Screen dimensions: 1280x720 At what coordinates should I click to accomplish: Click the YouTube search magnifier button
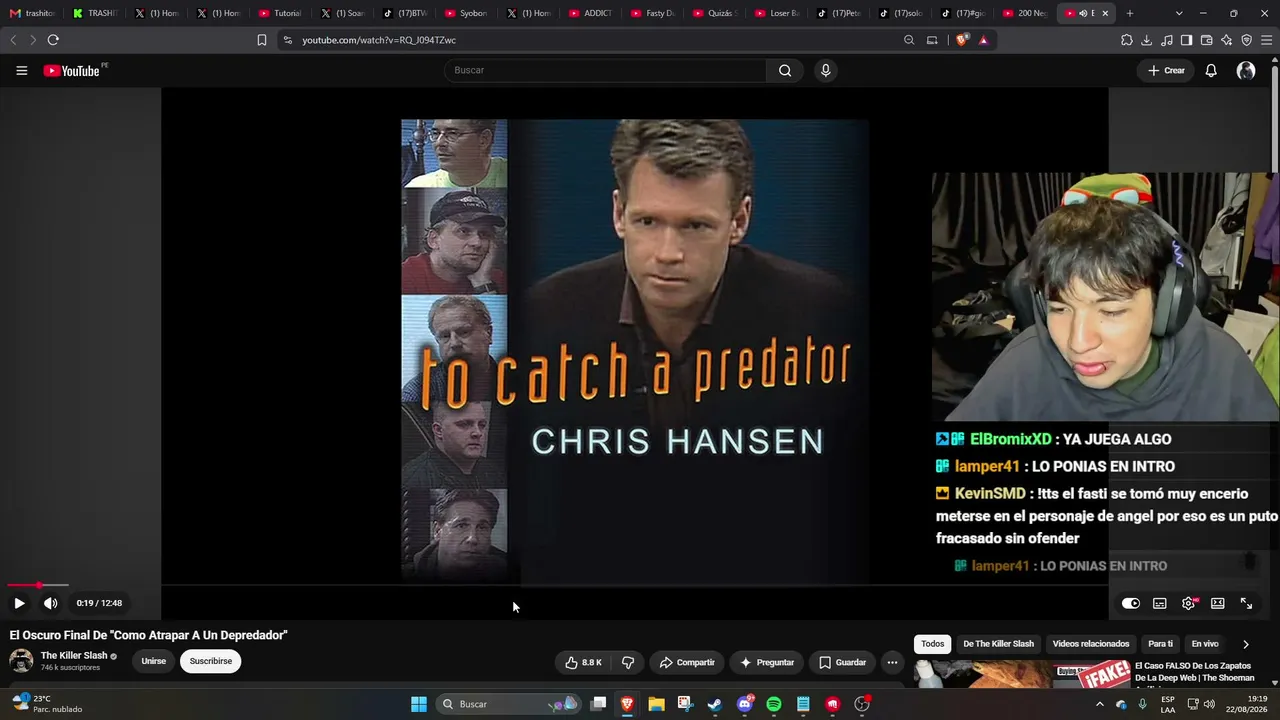pos(785,70)
